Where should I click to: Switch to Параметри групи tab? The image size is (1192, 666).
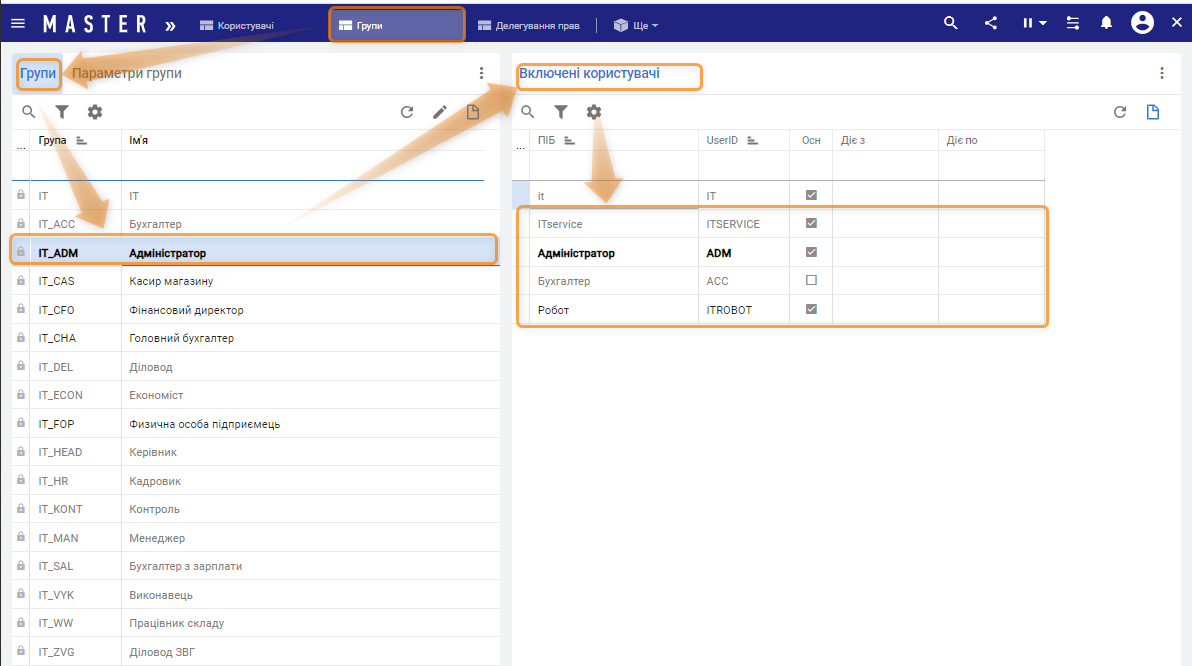127,73
